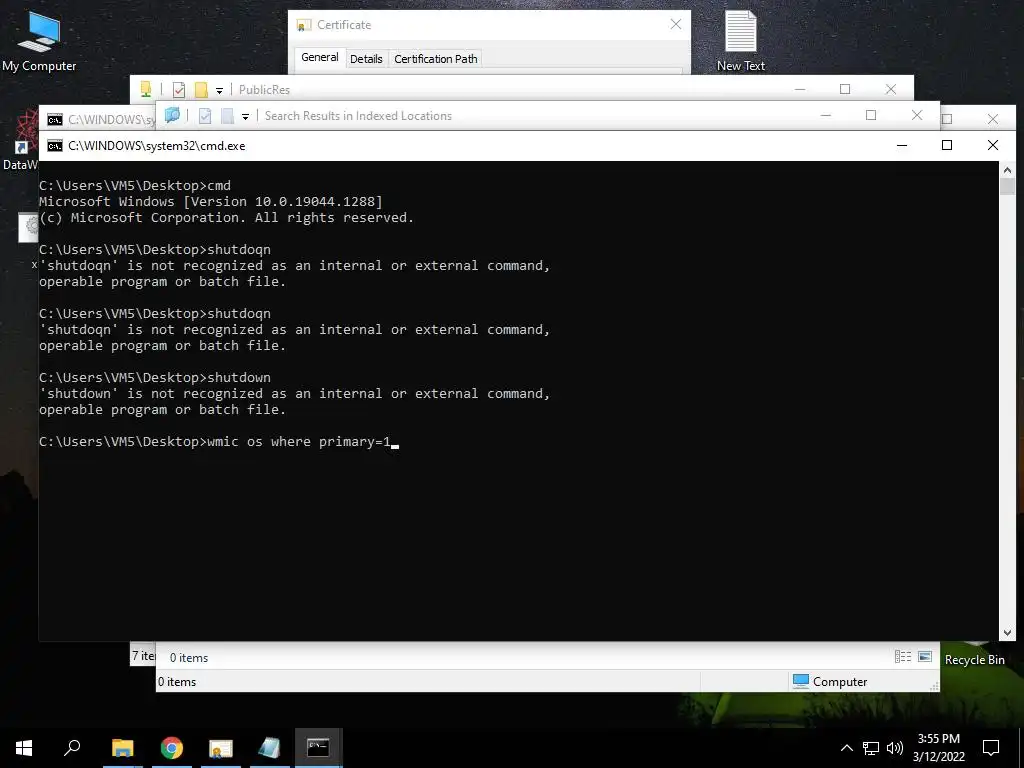Maximize the PublicRes window

(845, 89)
